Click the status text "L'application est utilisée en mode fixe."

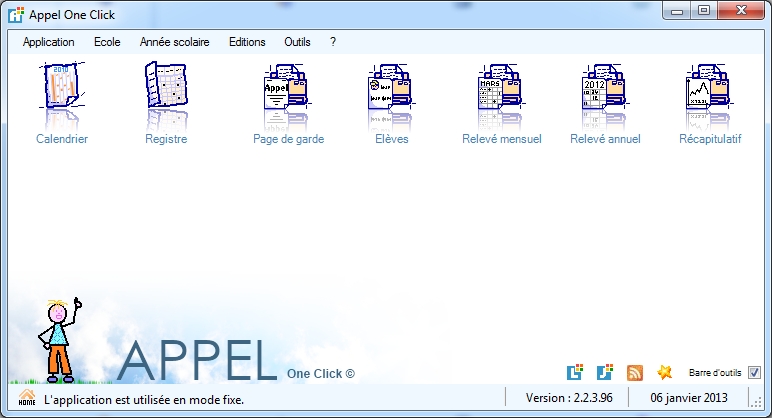144,400
